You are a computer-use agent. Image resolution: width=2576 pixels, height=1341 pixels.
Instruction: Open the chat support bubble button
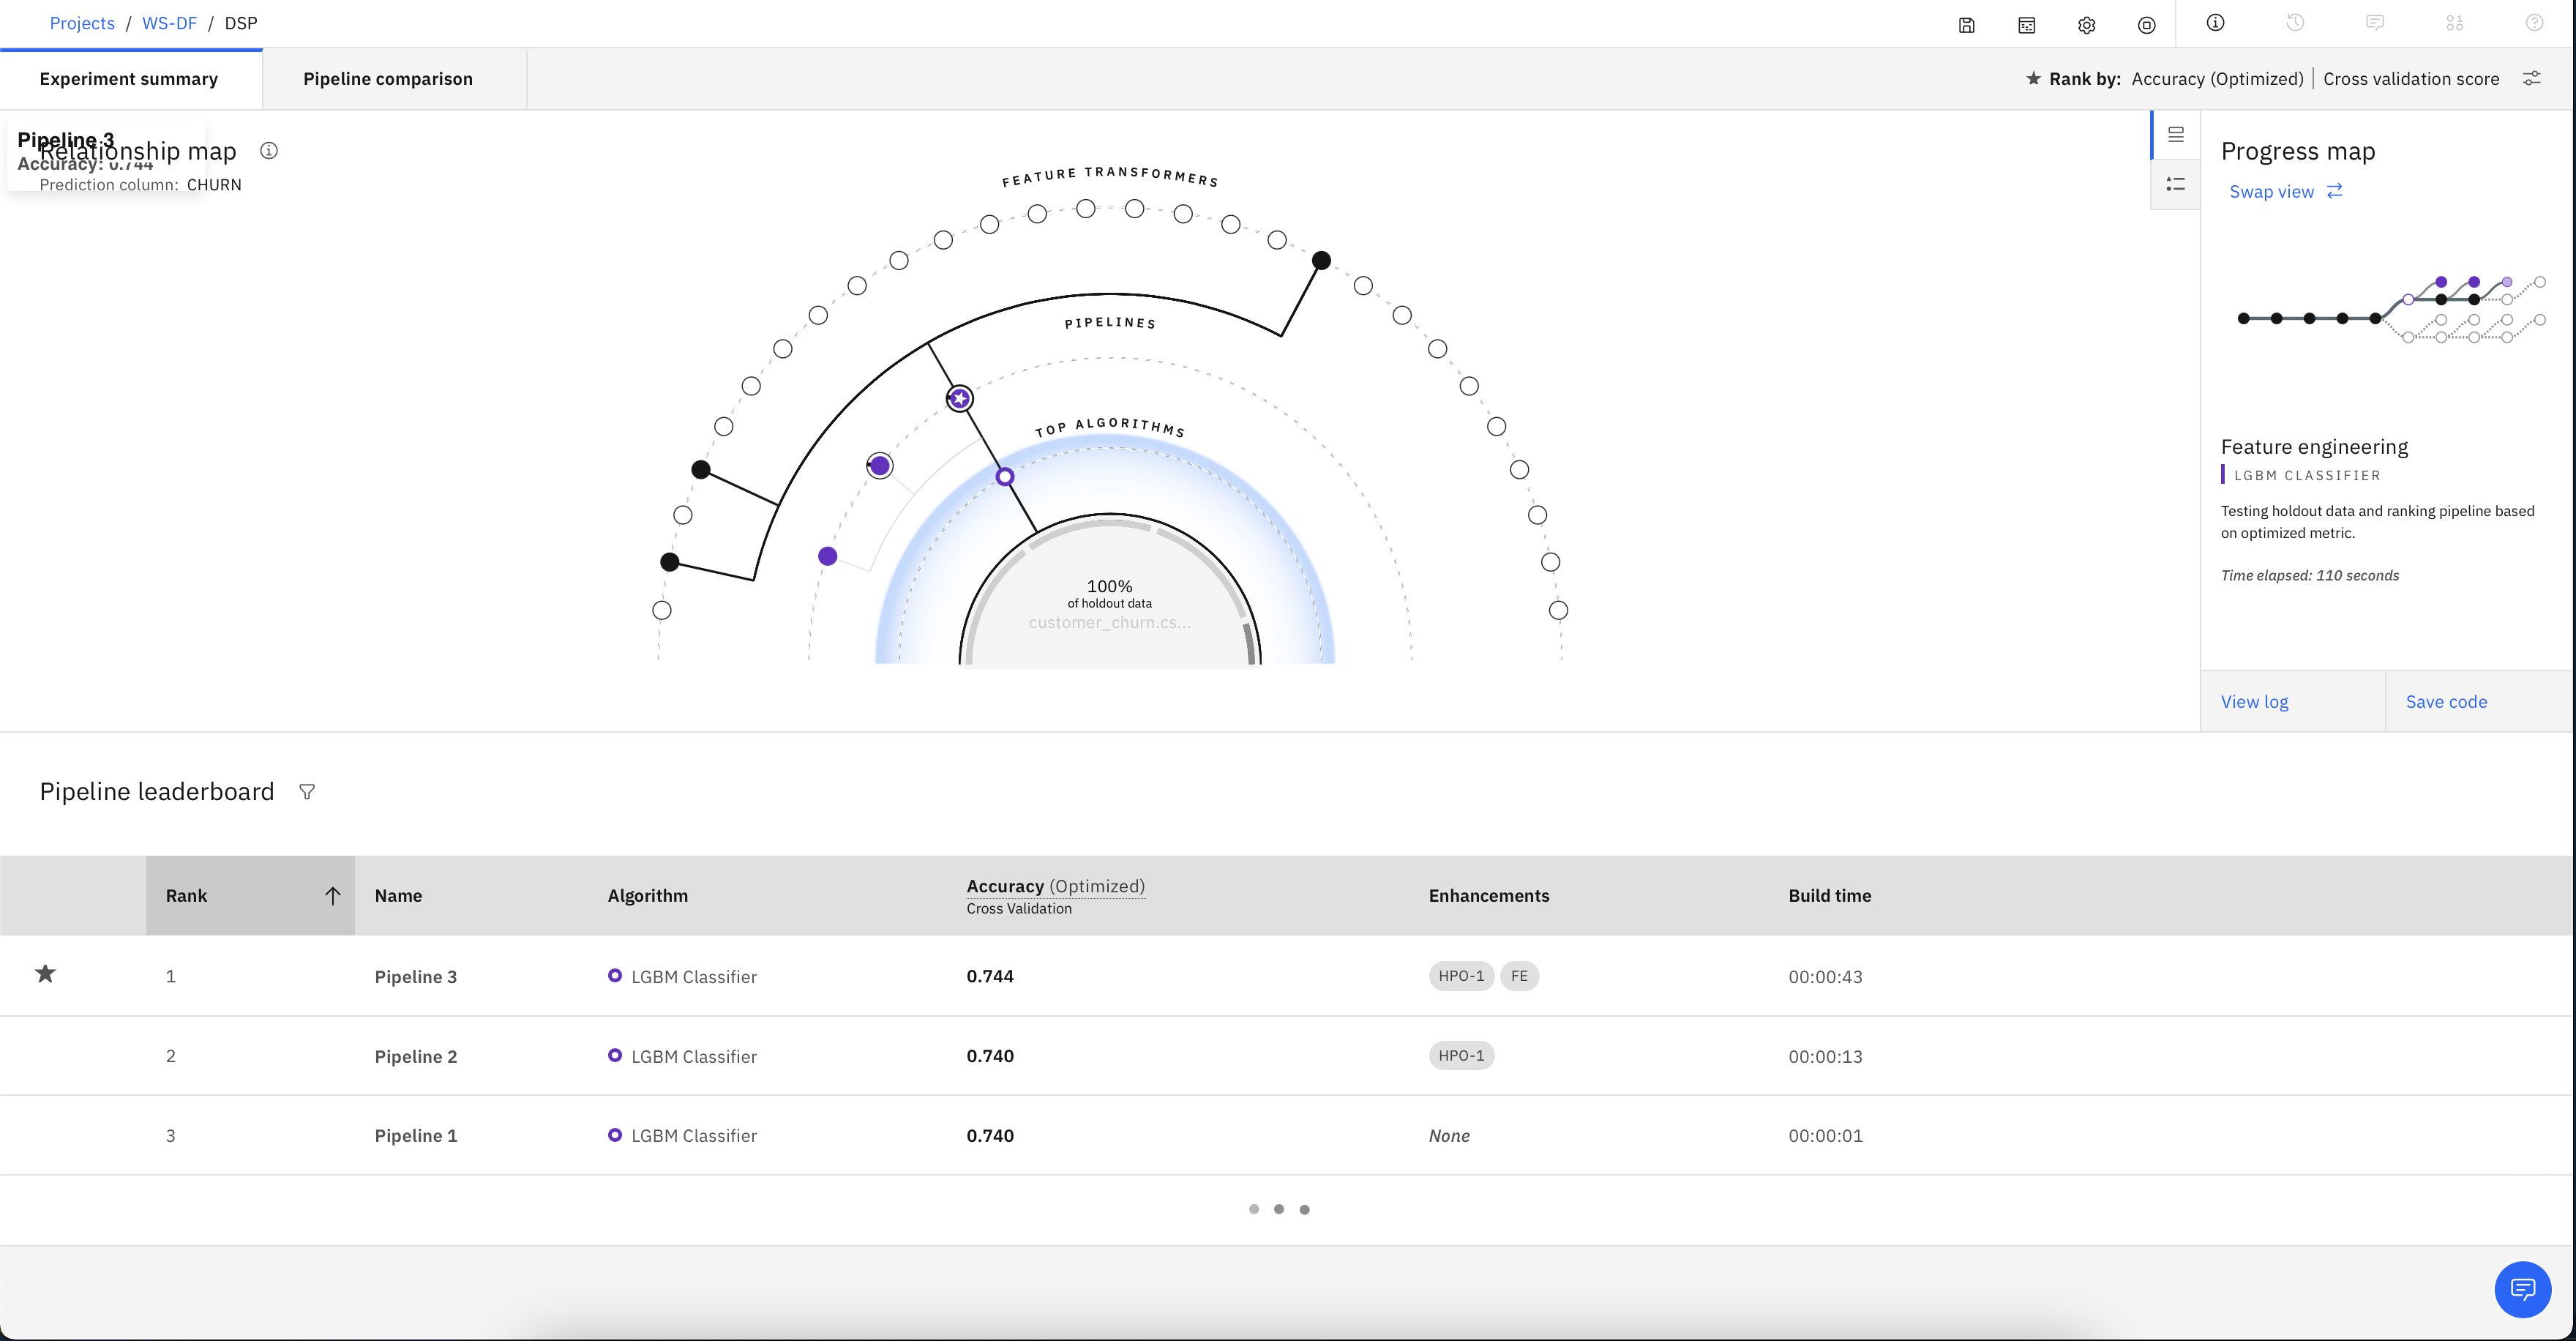coord(2522,1289)
